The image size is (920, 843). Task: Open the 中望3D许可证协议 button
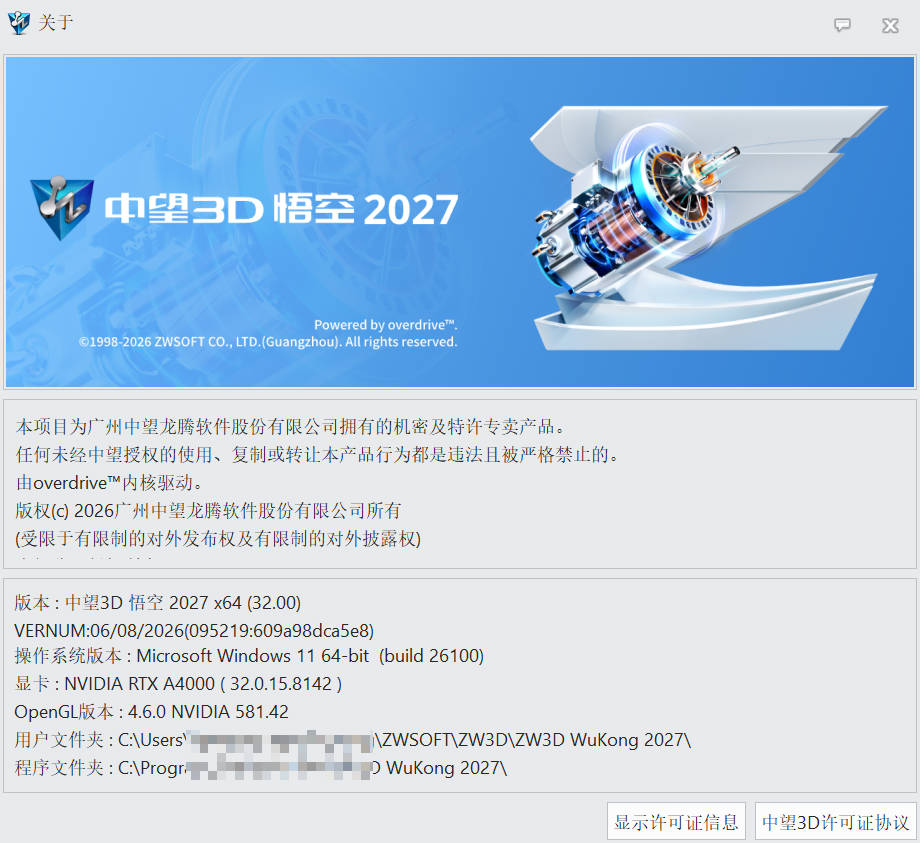tap(836, 822)
